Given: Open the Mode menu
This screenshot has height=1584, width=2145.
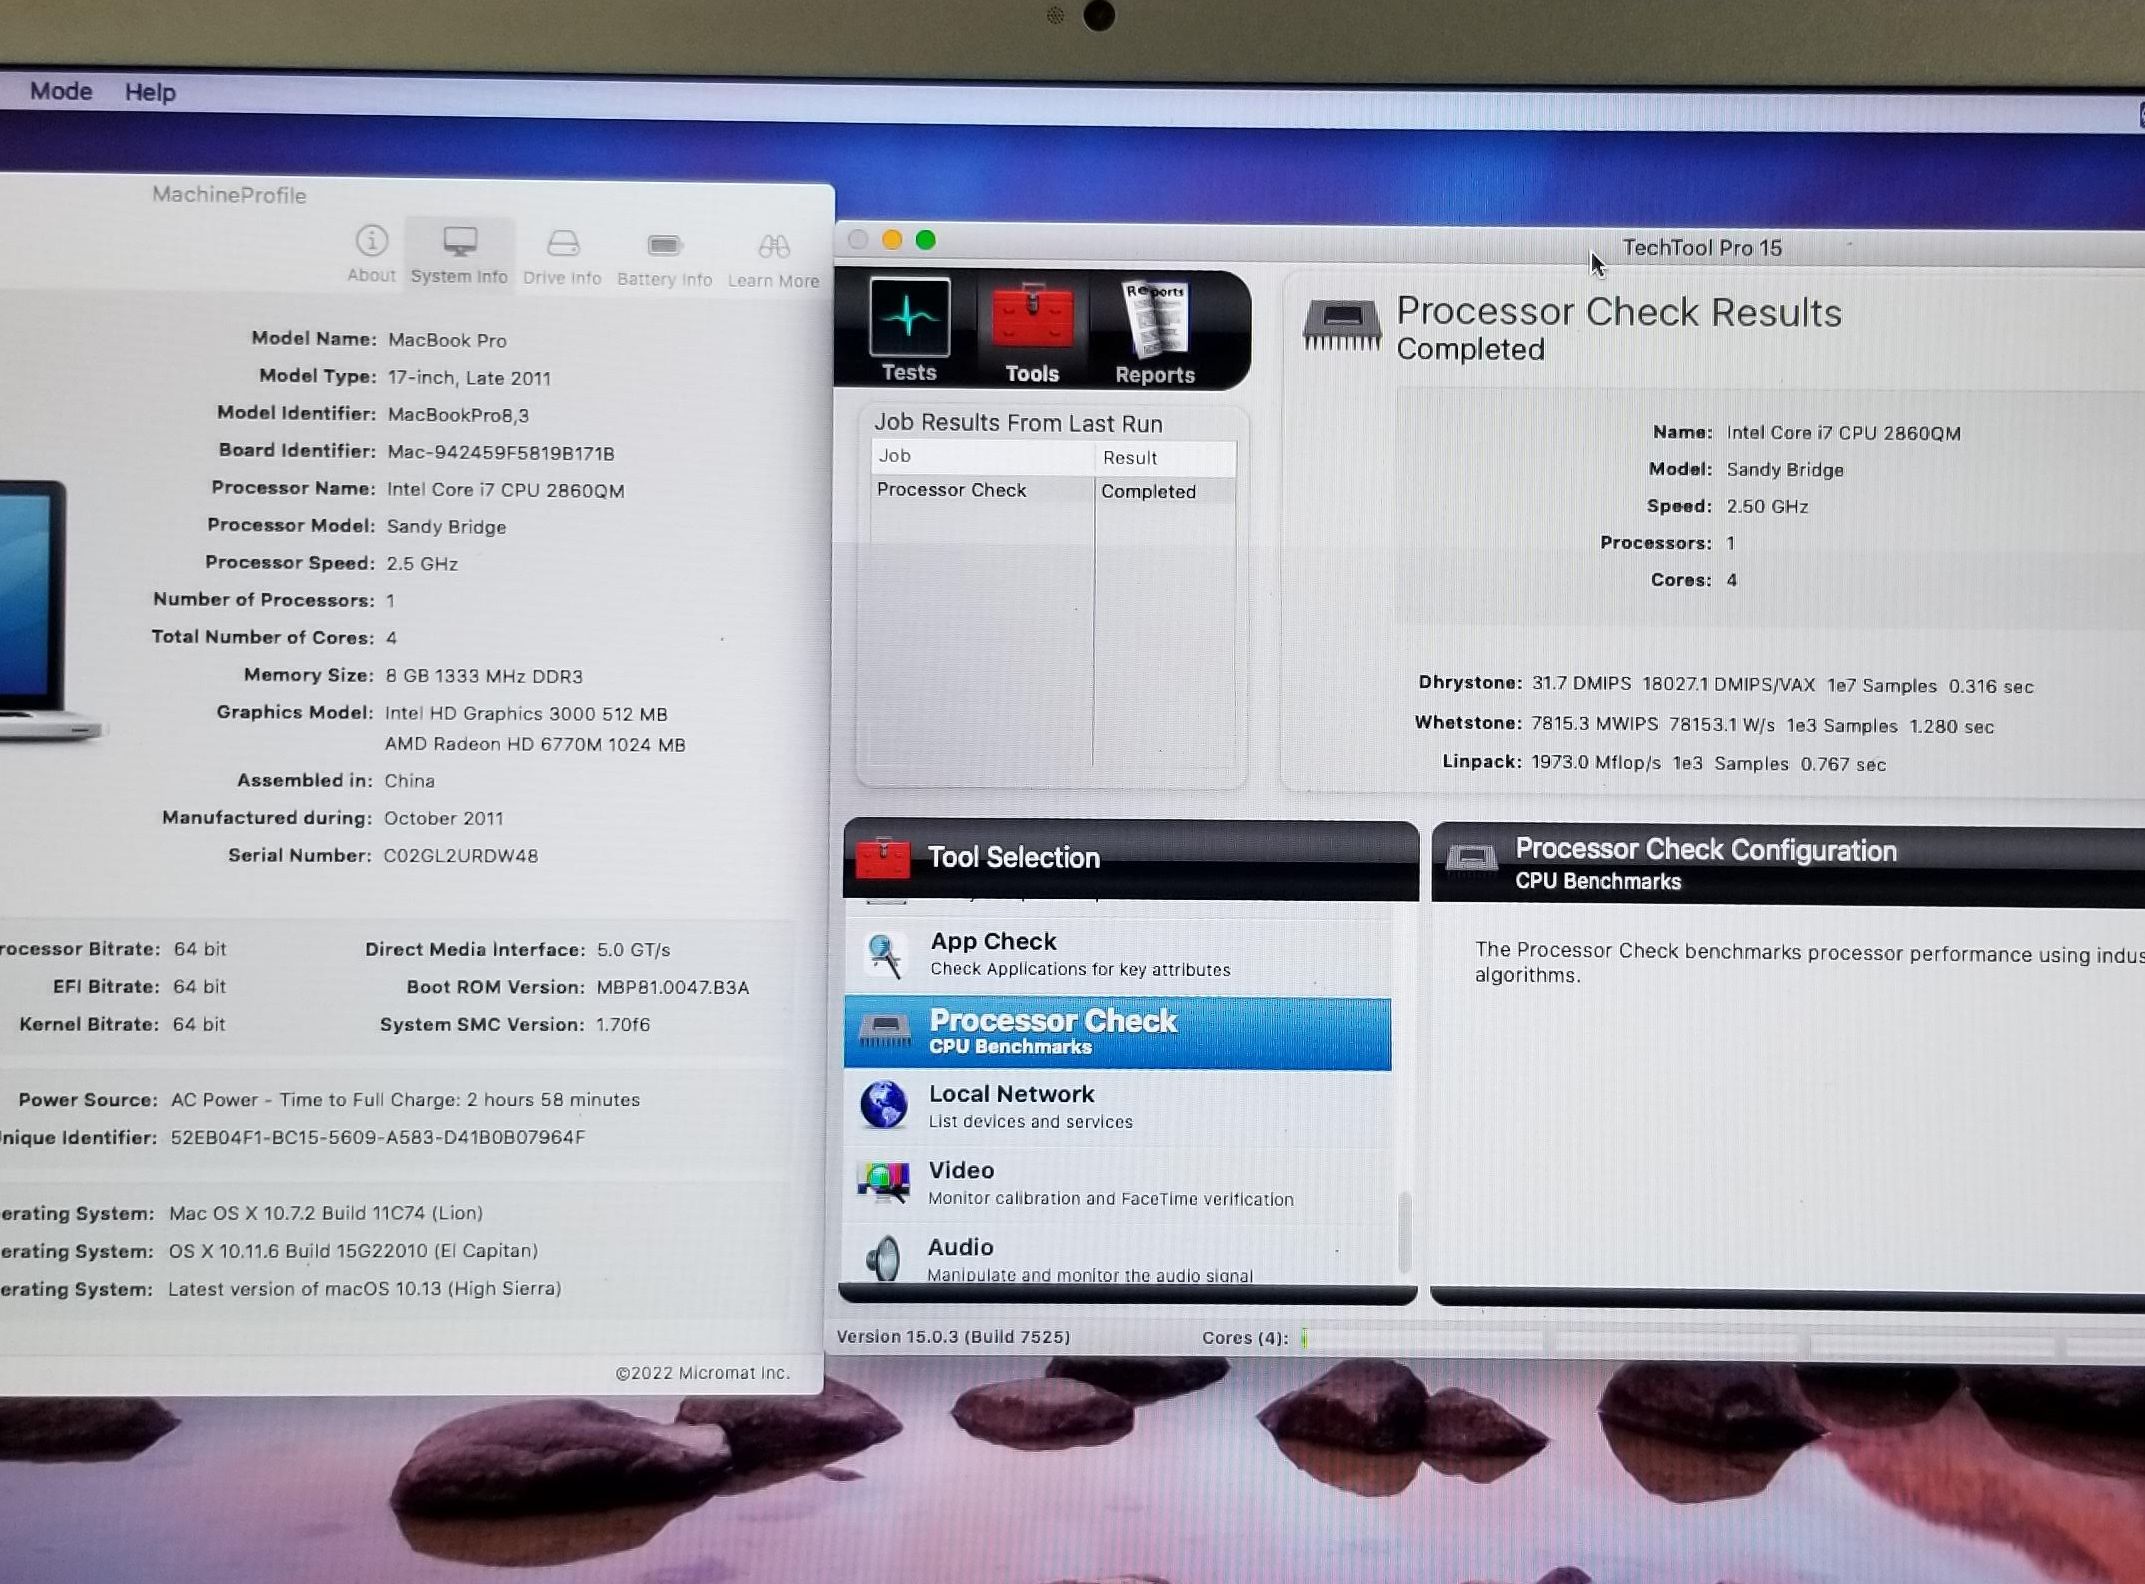Looking at the screenshot, I should point(61,91).
